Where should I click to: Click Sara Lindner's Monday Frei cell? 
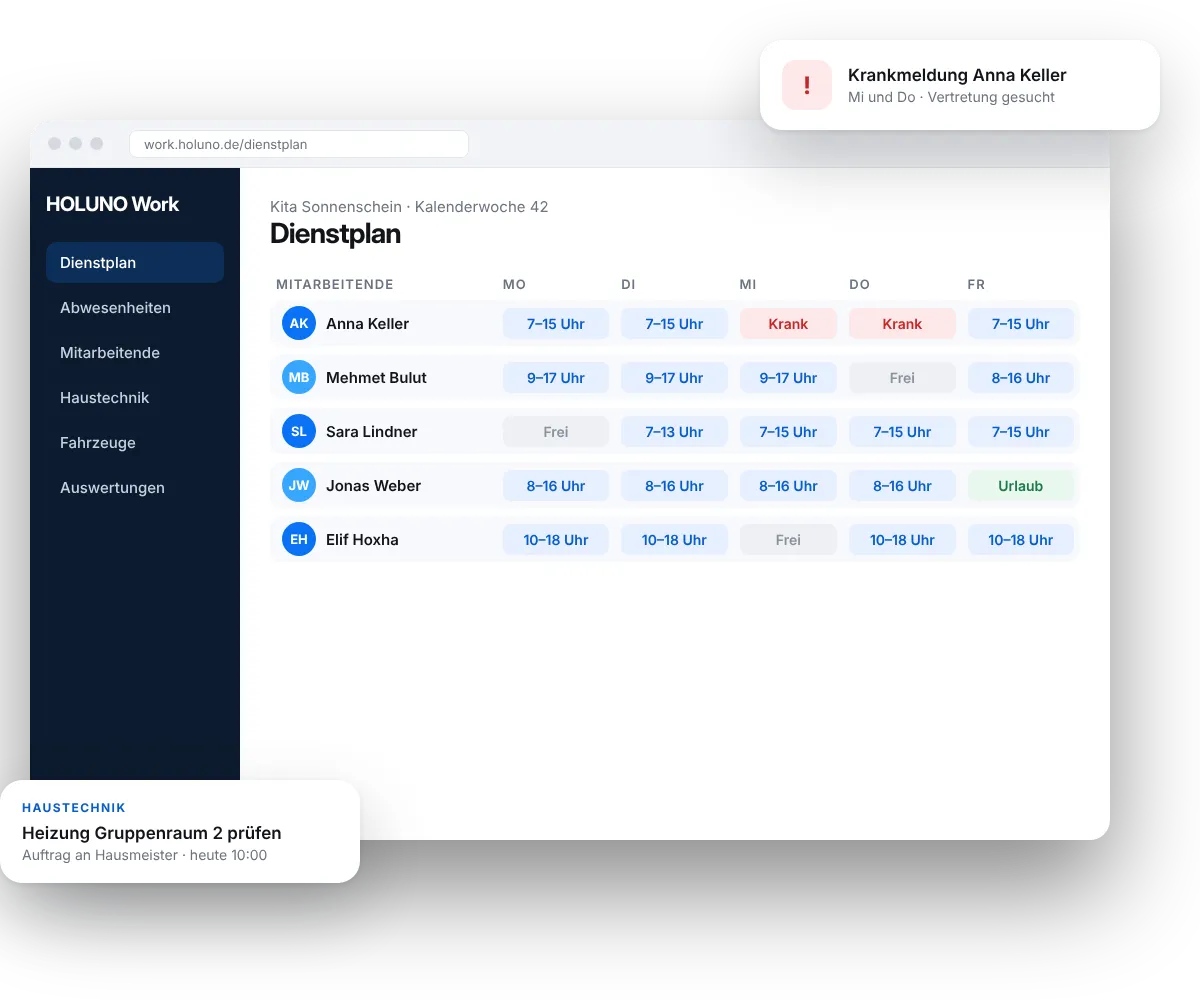pos(556,432)
